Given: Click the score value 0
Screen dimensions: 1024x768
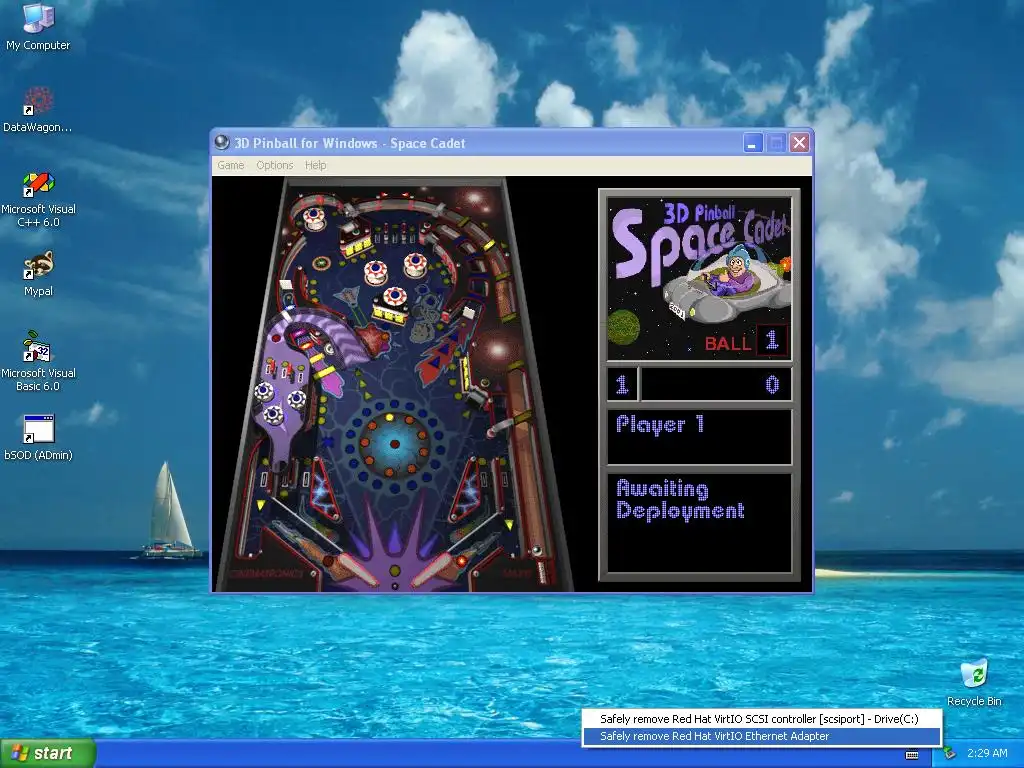Looking at the screenshot, I should [772, 384].
